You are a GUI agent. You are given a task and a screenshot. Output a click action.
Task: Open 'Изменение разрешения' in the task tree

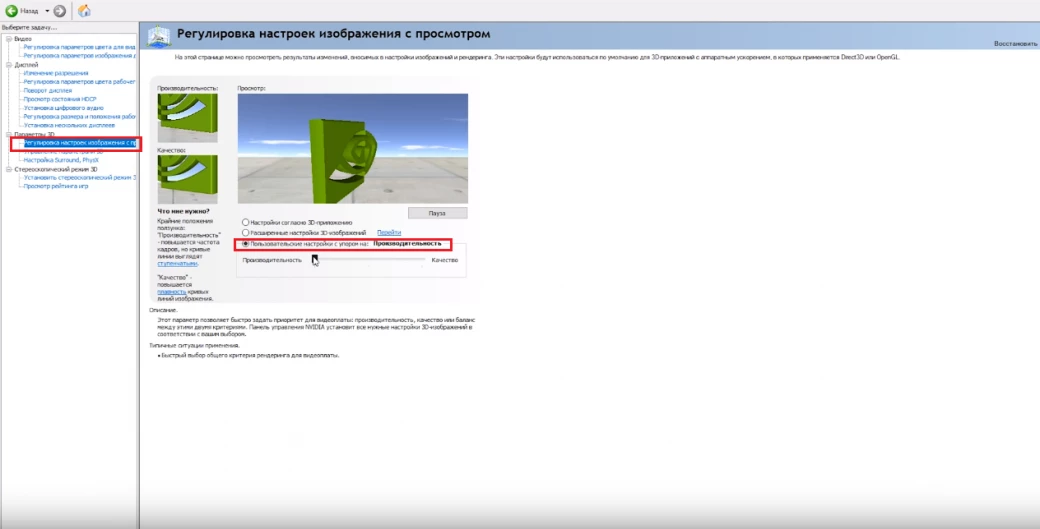[56, 73]
